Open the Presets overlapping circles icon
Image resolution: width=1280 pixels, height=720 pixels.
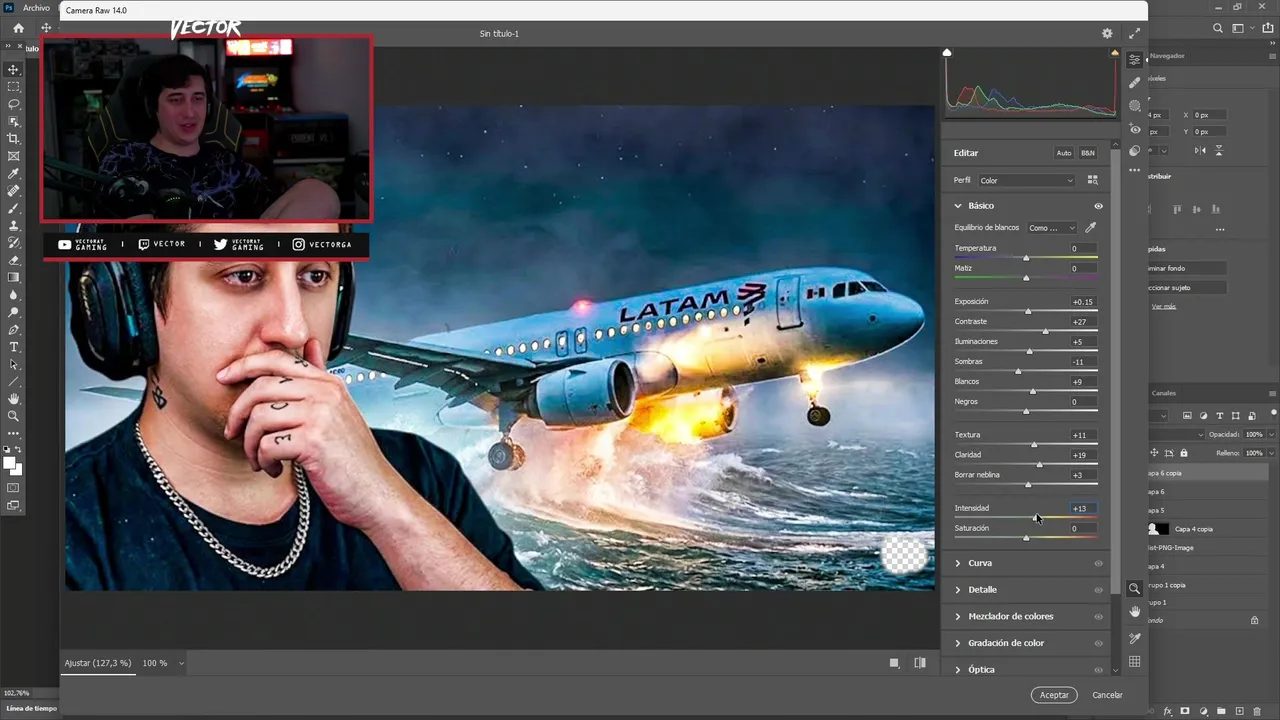point(1135,151)
